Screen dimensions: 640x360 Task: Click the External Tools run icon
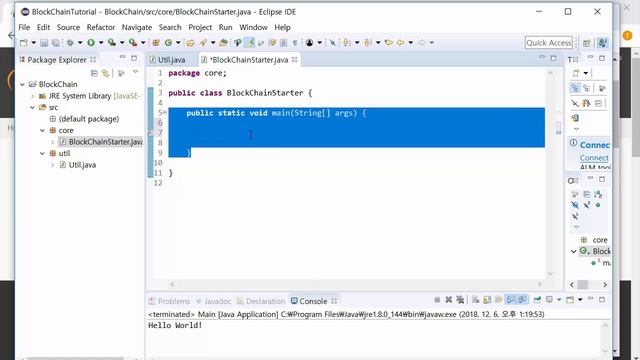click(x=133, y=42)
